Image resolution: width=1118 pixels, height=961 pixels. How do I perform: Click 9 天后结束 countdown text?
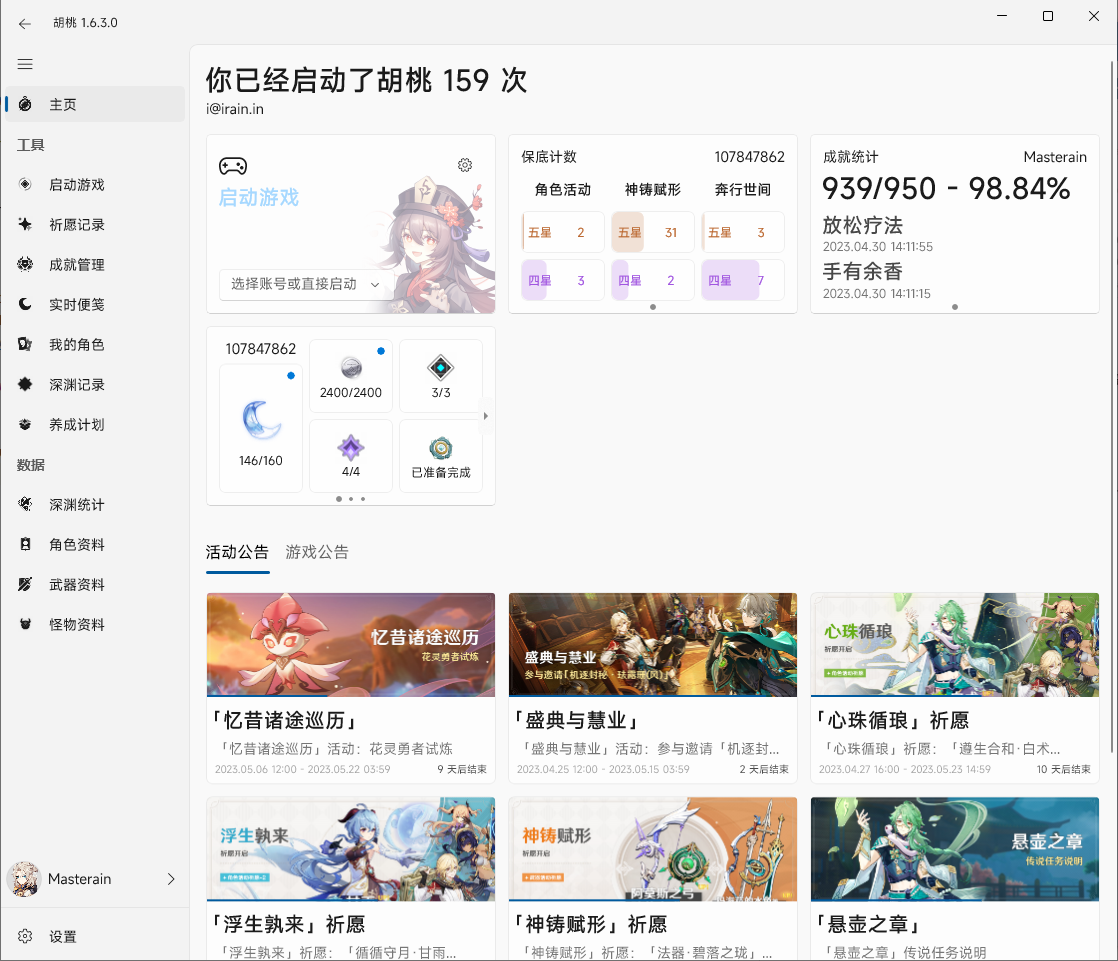point(462,769)
